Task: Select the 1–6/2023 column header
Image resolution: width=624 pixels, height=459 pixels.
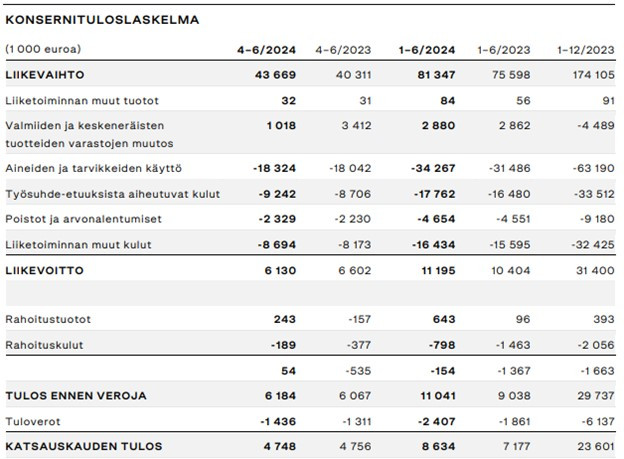Action: pyautogui.click(x=503, y=50)
